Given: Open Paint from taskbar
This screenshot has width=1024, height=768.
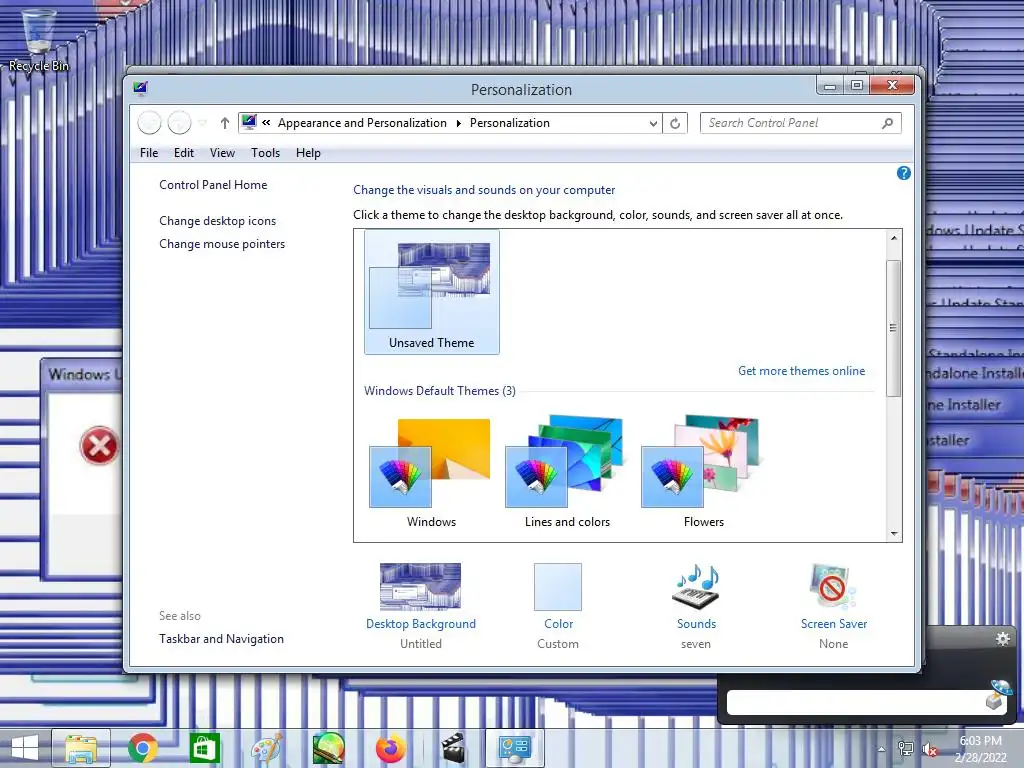Looking at the screenshot, I should click(x=266, y=748).
